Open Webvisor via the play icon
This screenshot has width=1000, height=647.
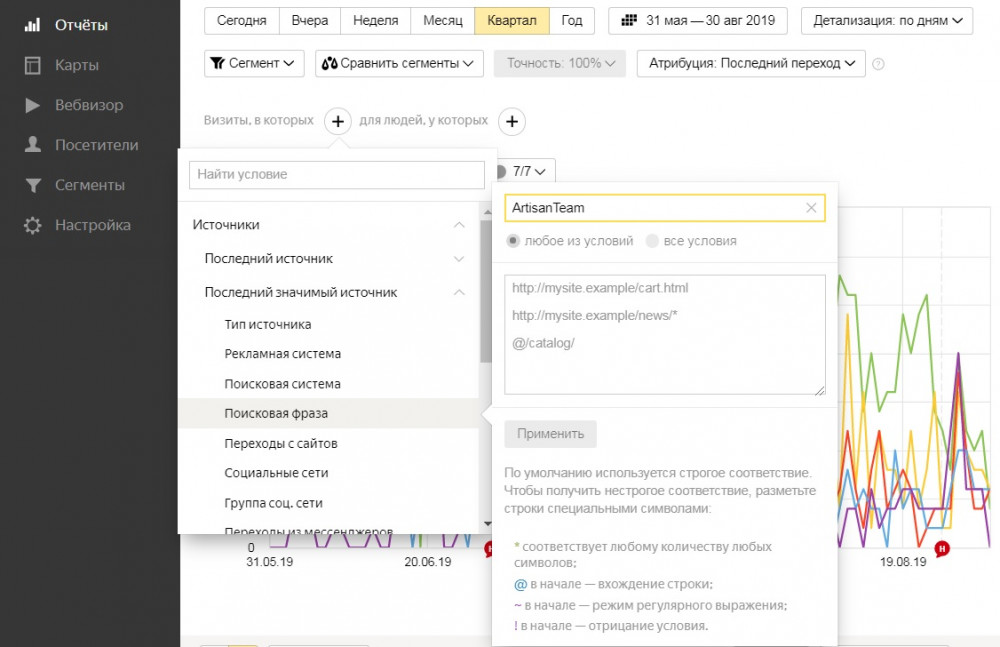(x=33, y=105)
